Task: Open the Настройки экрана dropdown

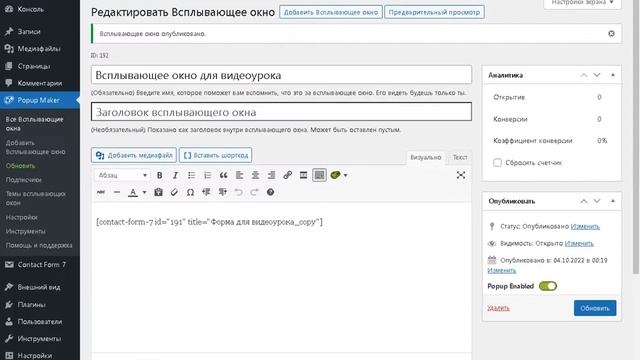Action: [x=582, y=3]
